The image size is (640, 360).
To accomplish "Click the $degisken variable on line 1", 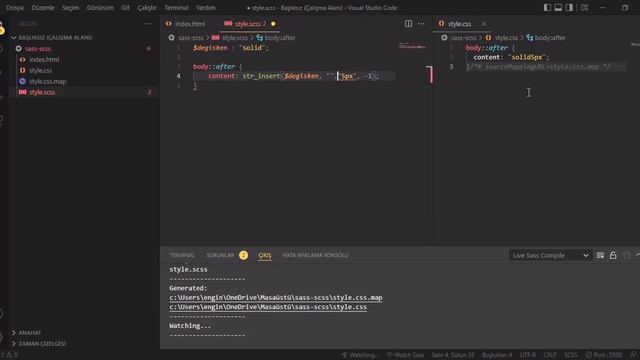I will (x=210, y=48).
